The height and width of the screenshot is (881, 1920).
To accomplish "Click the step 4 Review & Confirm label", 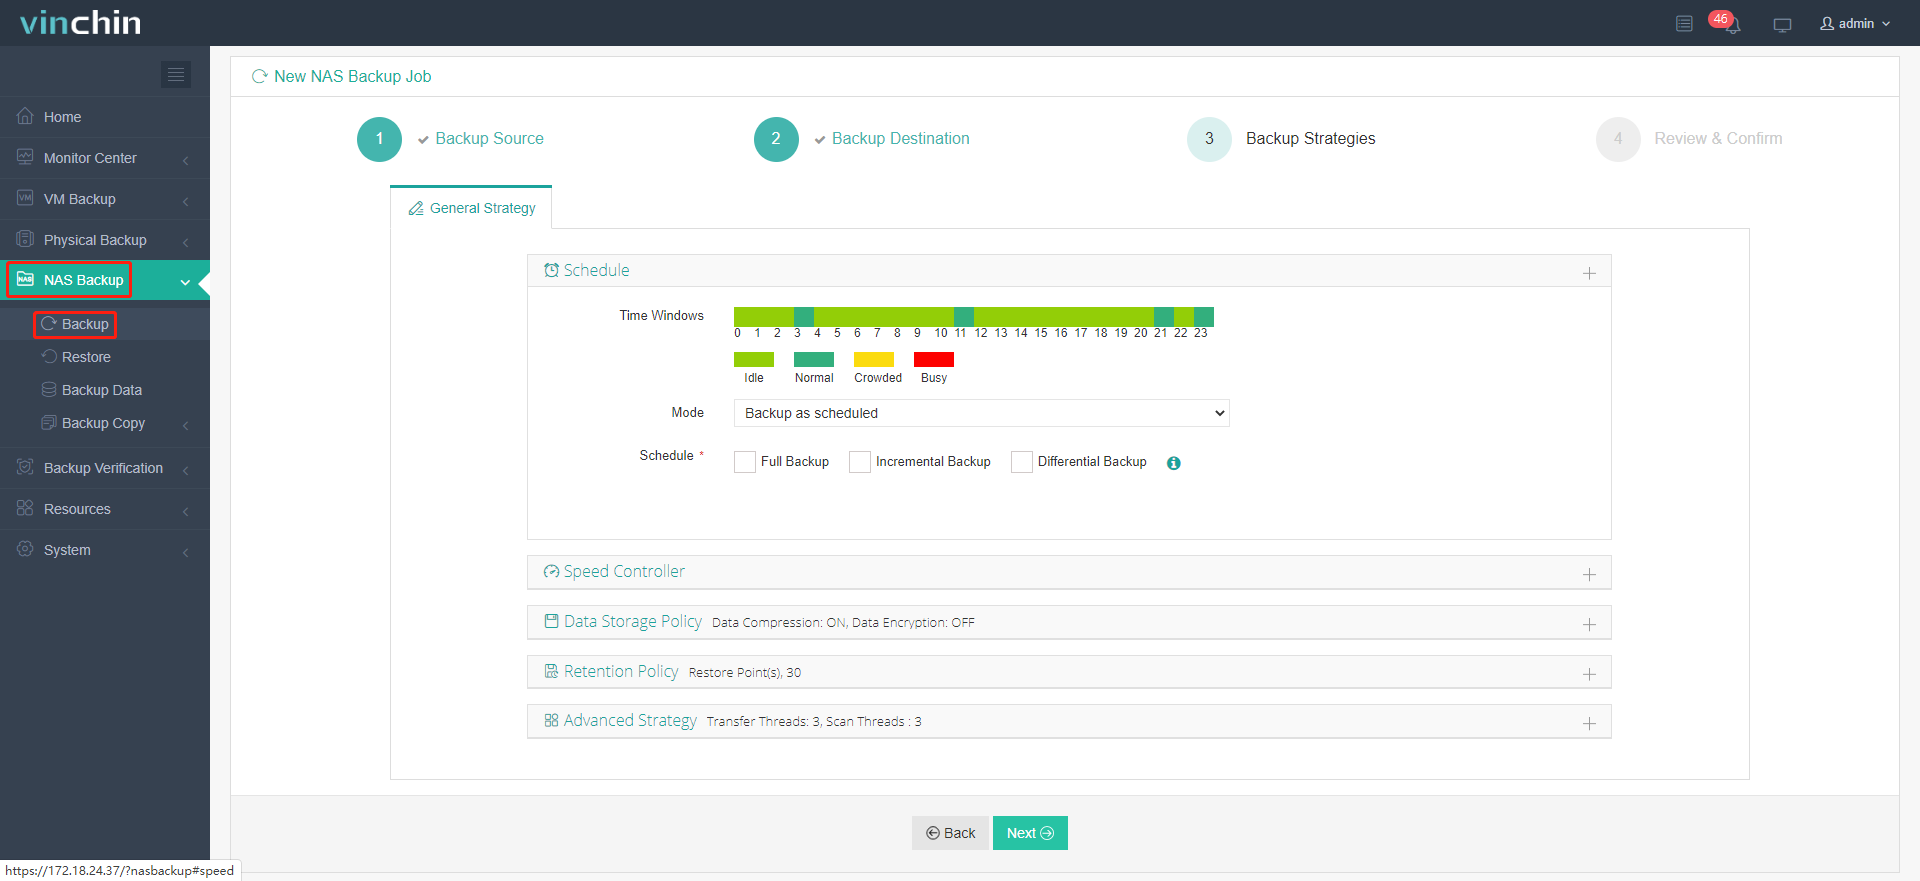I will coord(1718,139).
